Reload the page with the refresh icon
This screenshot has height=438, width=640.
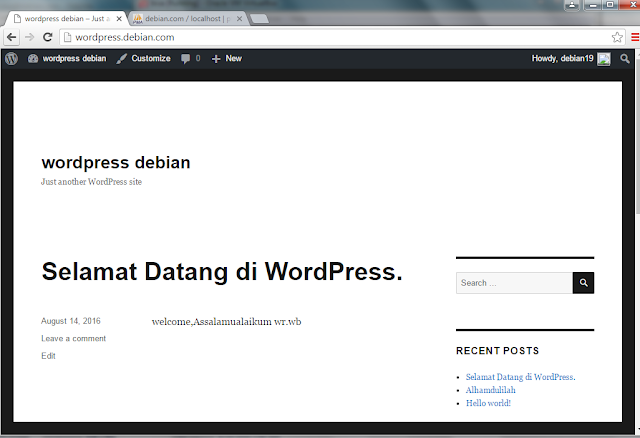(x=48, y=37)
